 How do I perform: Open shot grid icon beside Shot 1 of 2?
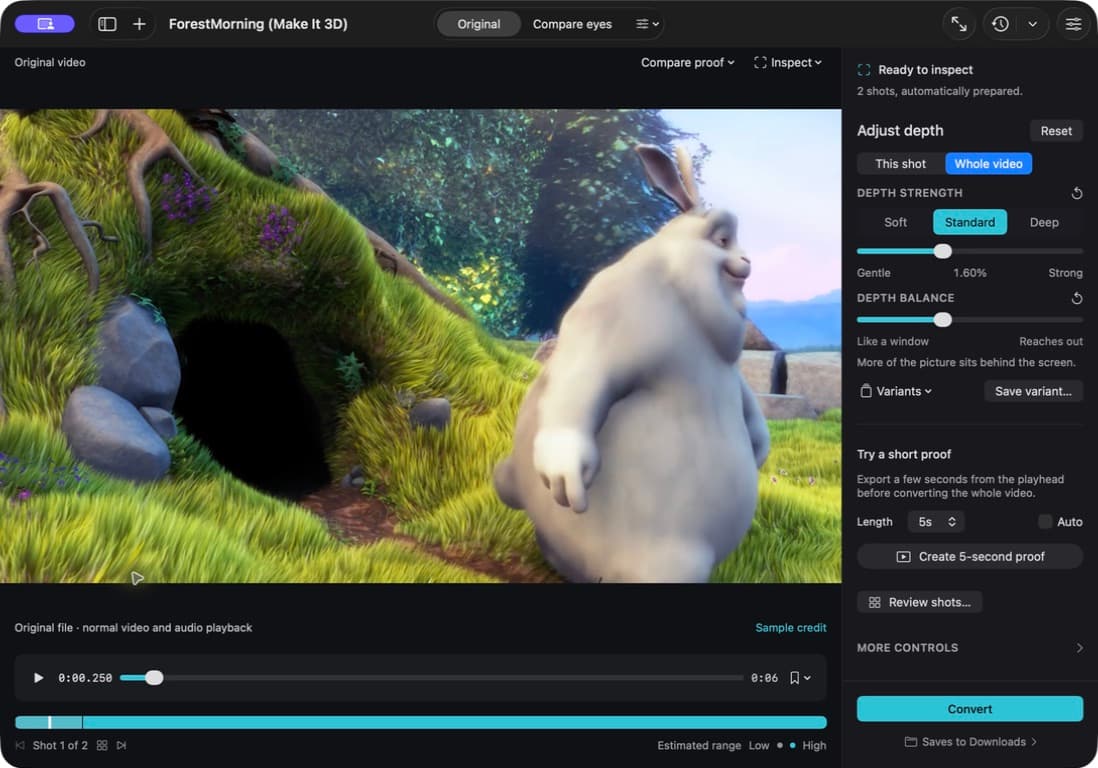pos(102,746)
